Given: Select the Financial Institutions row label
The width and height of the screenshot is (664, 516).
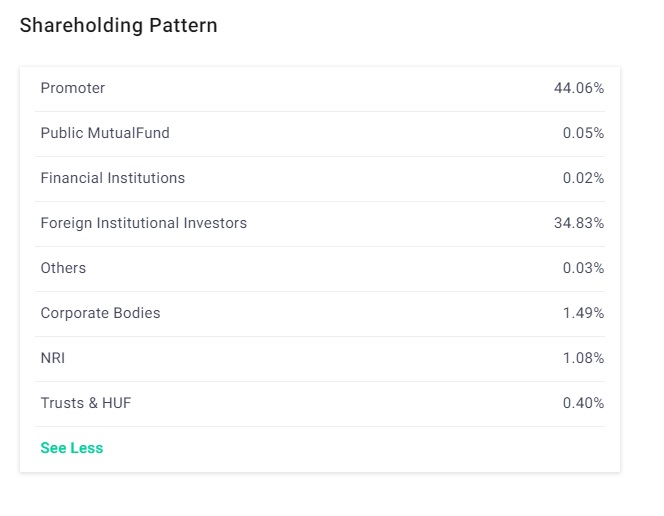Looking at the screenshot, I should (x=112, y=178).
